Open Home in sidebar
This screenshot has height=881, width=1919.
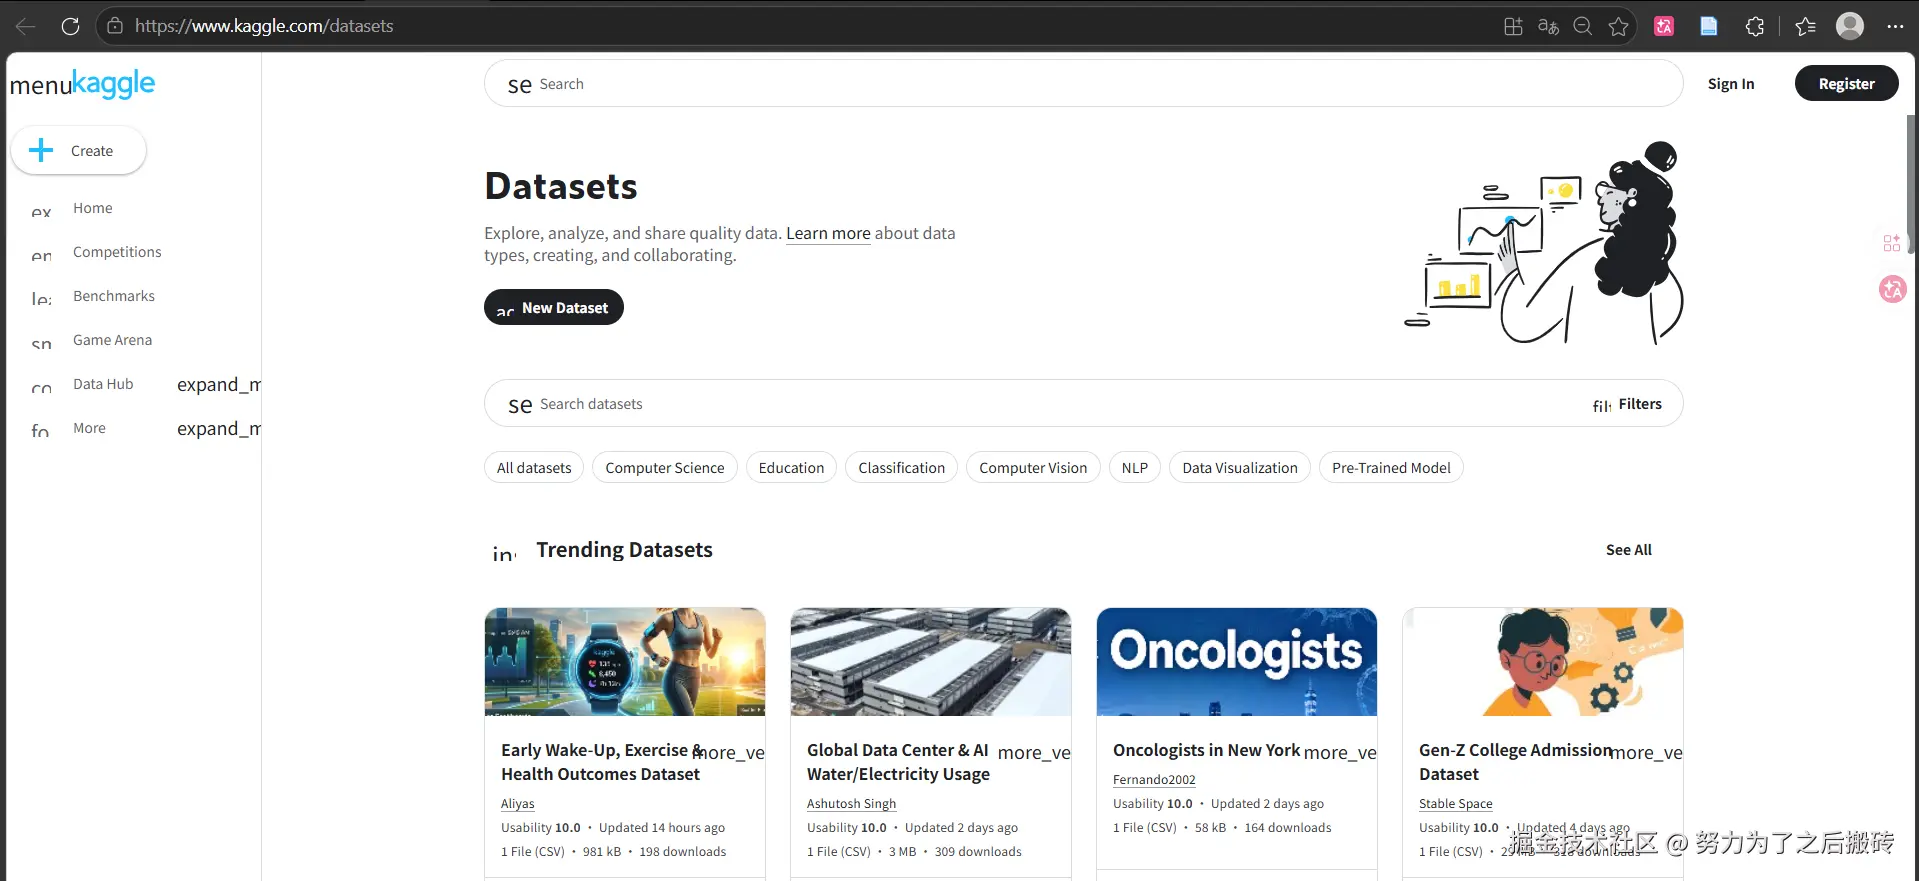92,208
